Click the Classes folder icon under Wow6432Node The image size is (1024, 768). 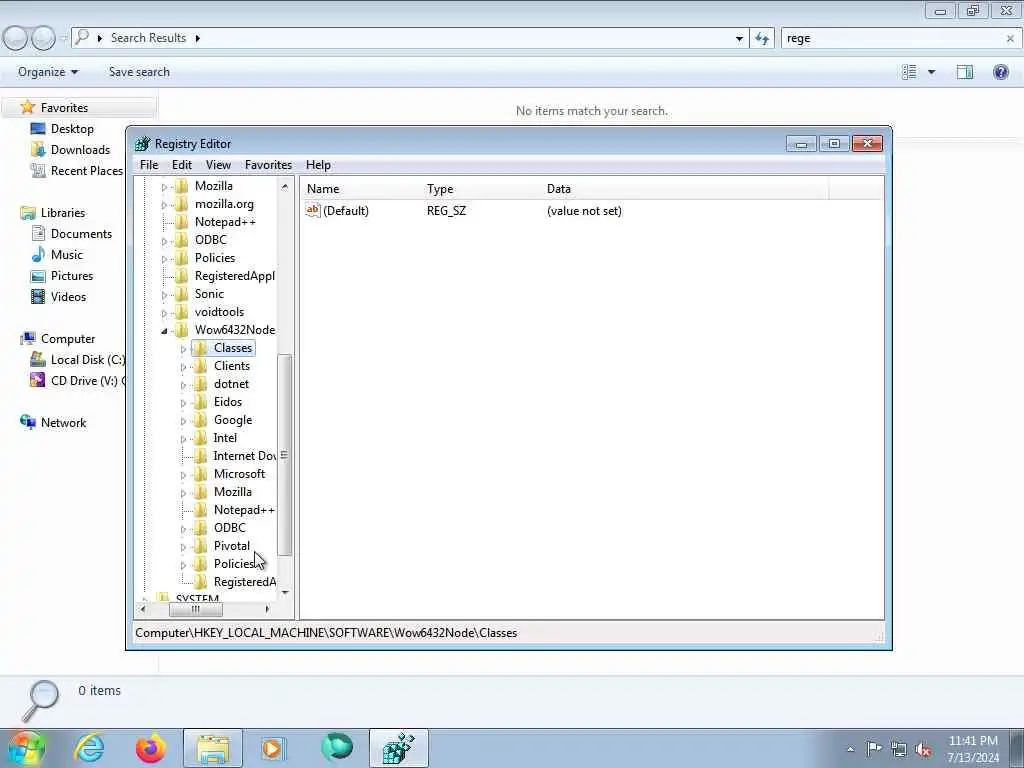click(x=200, y=348)
